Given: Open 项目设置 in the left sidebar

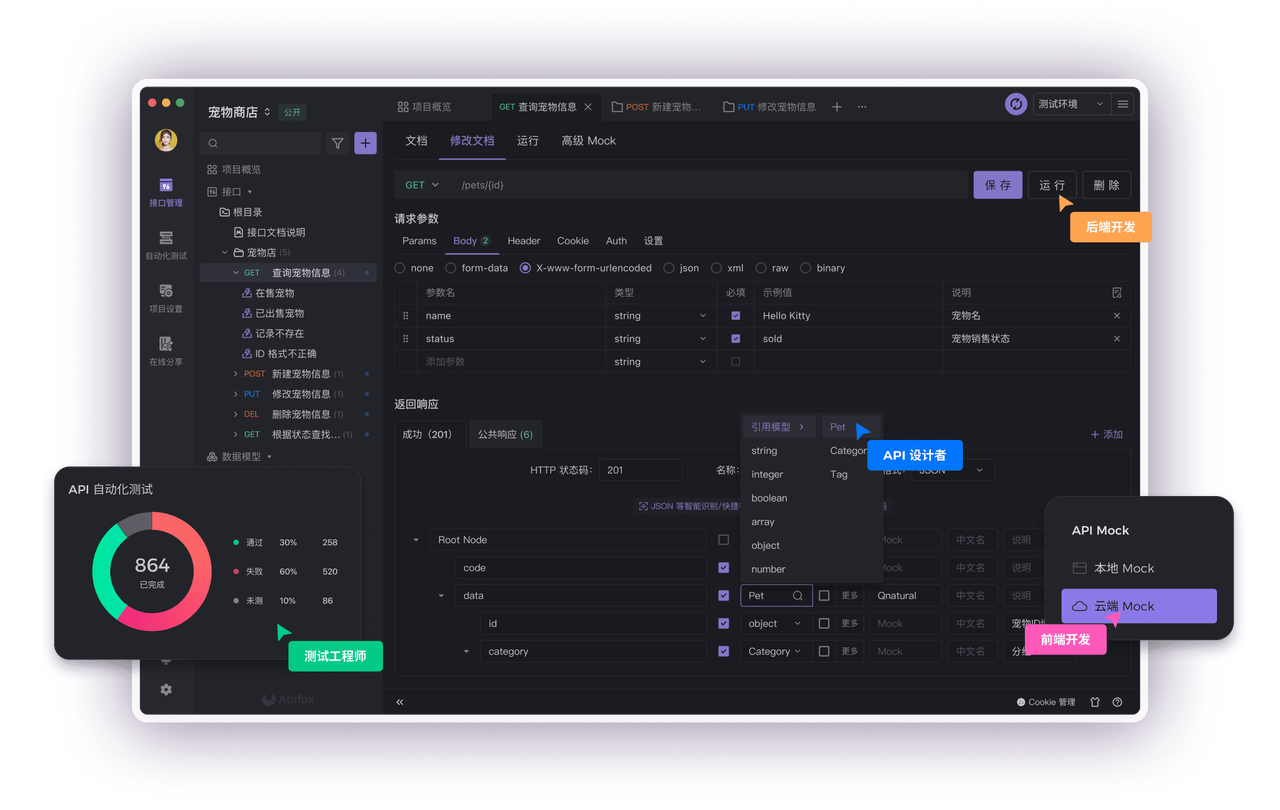Looking at the screenshot, I should coord(166,300).
